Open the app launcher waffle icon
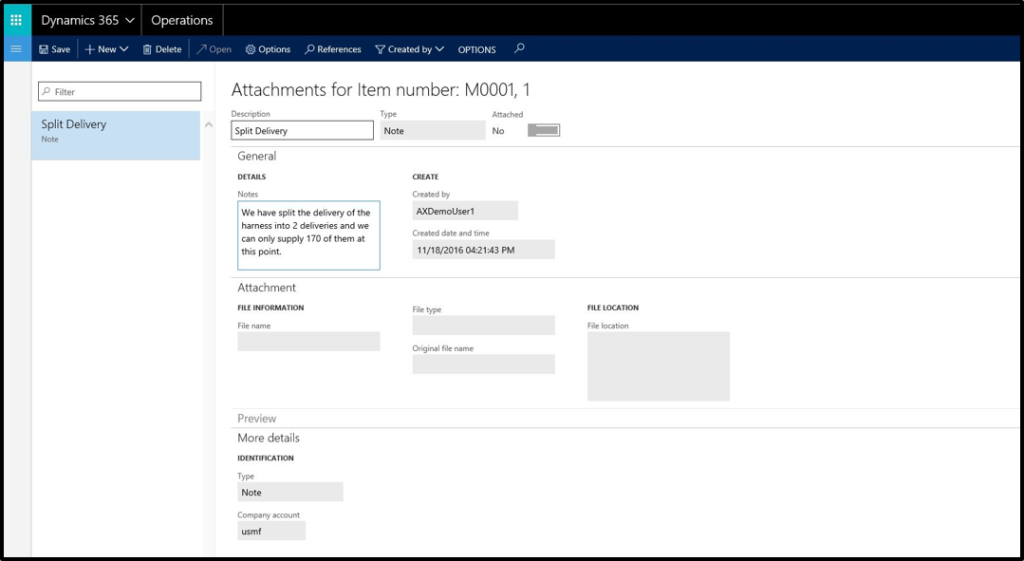1024x561 pixels. (x=16, y=20)
